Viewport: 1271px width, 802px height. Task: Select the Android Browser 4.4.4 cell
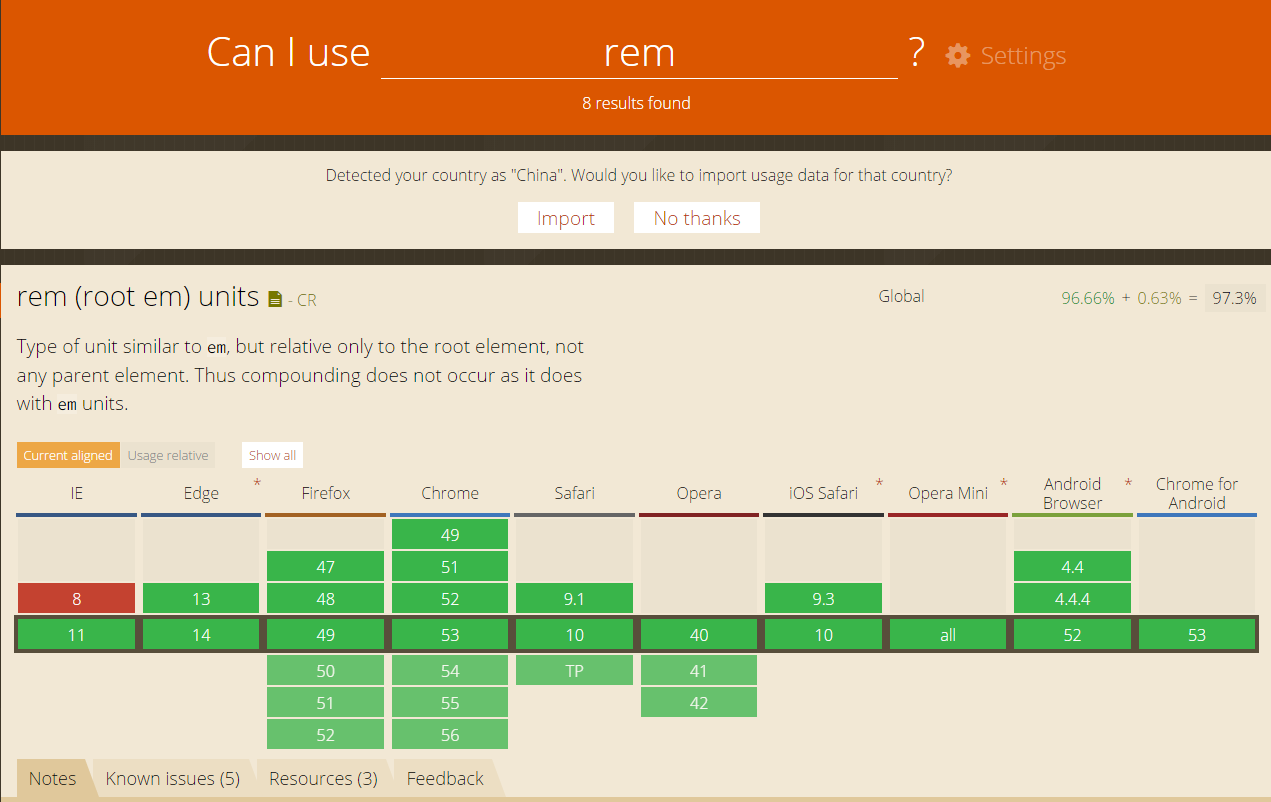coord(1072,599)
